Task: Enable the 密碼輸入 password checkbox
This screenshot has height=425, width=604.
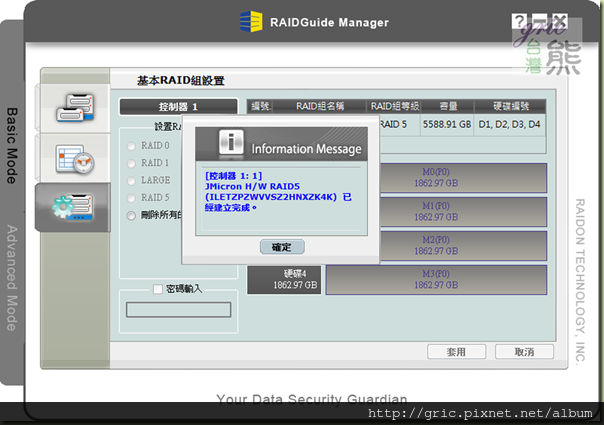Action: click(158, 289)
